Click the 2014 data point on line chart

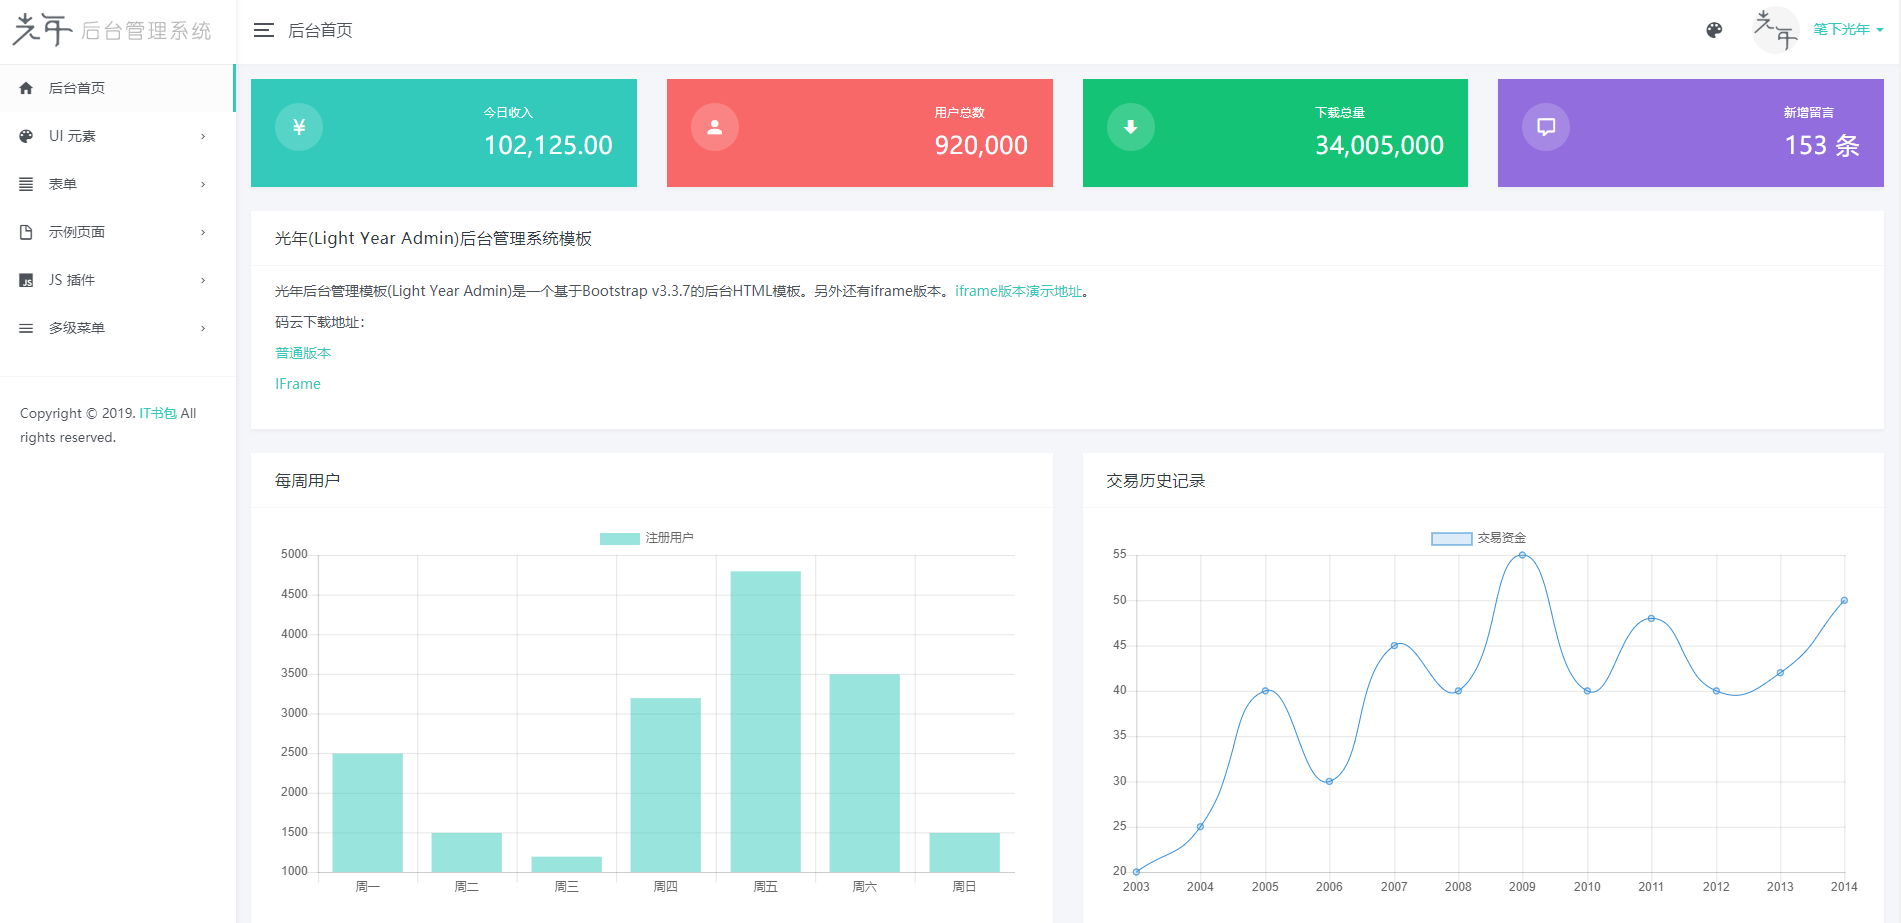[x=1844, y=601]
